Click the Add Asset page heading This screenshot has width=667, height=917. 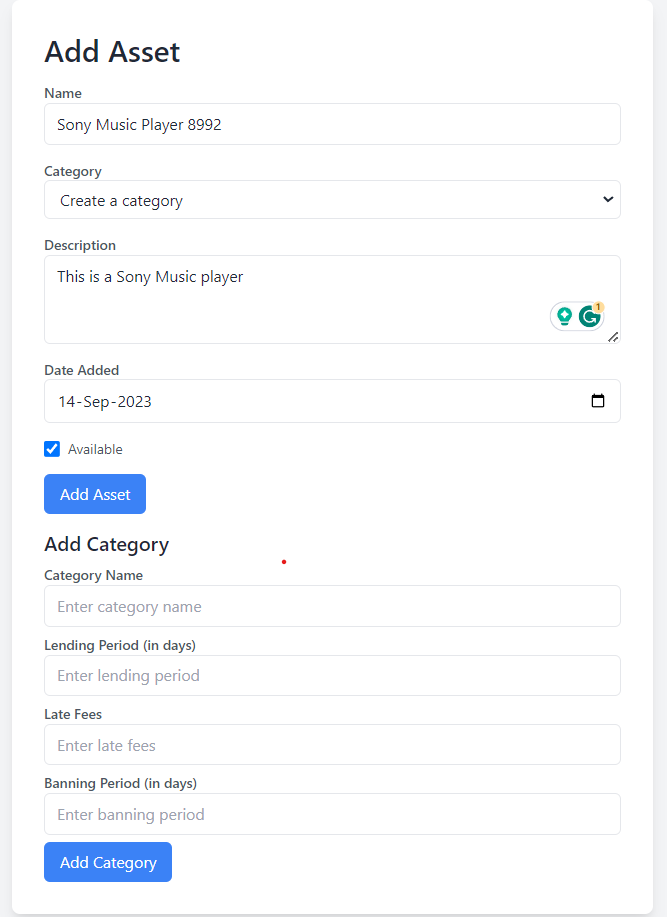[112, 51]
